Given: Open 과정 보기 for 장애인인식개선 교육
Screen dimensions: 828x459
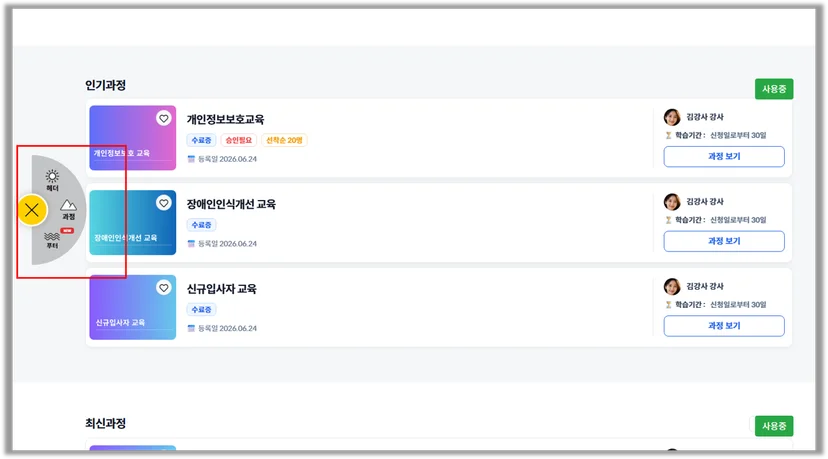Looking at the screenshot, I should pos(724,241).
